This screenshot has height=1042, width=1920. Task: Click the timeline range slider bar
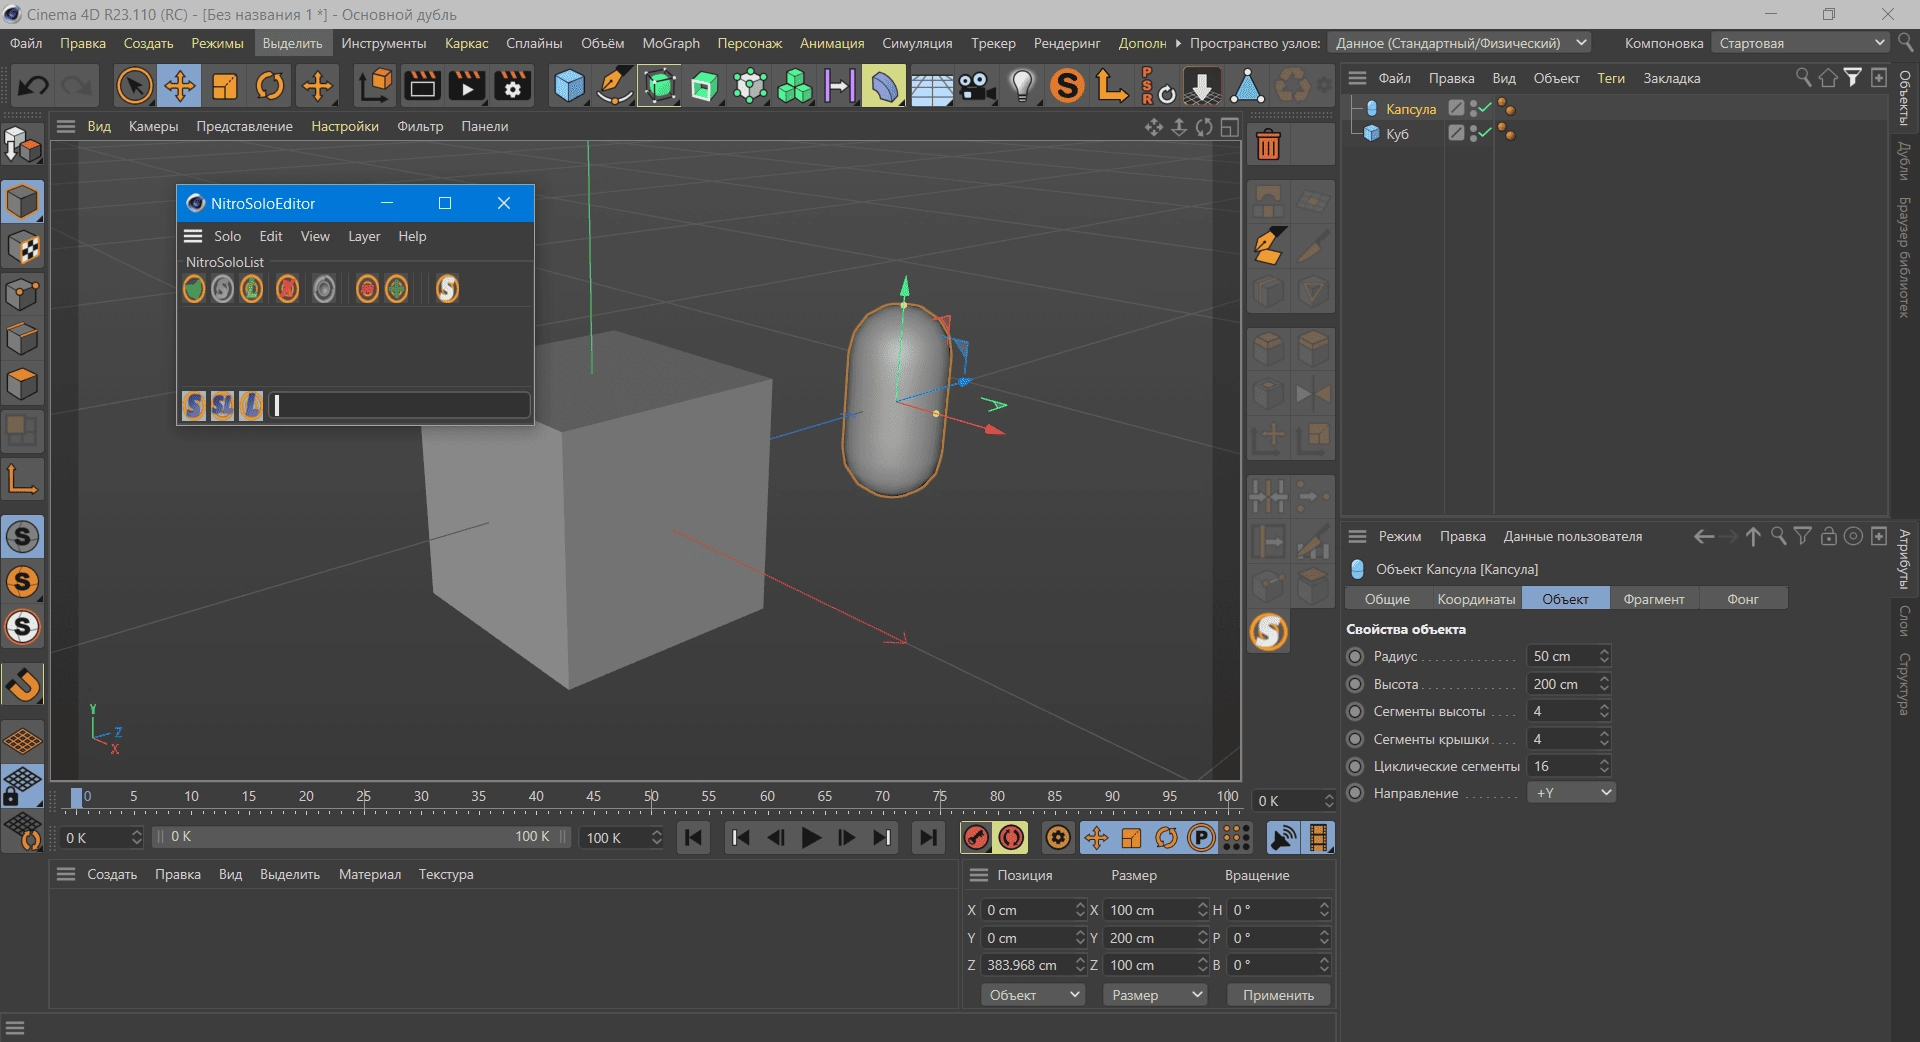point(360,837)
